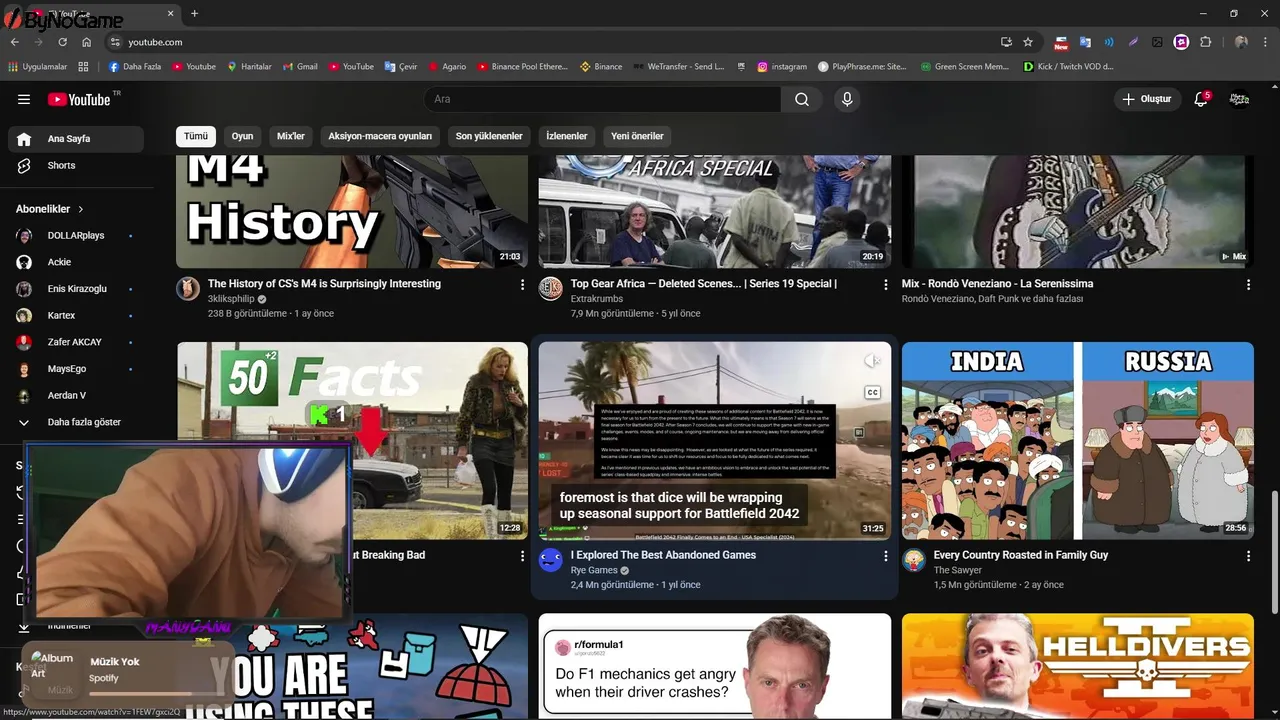The height and width of the screenshot is (720, 1280).
Task: Open the Chrome three-dot menu
Action: (1265, 42)
